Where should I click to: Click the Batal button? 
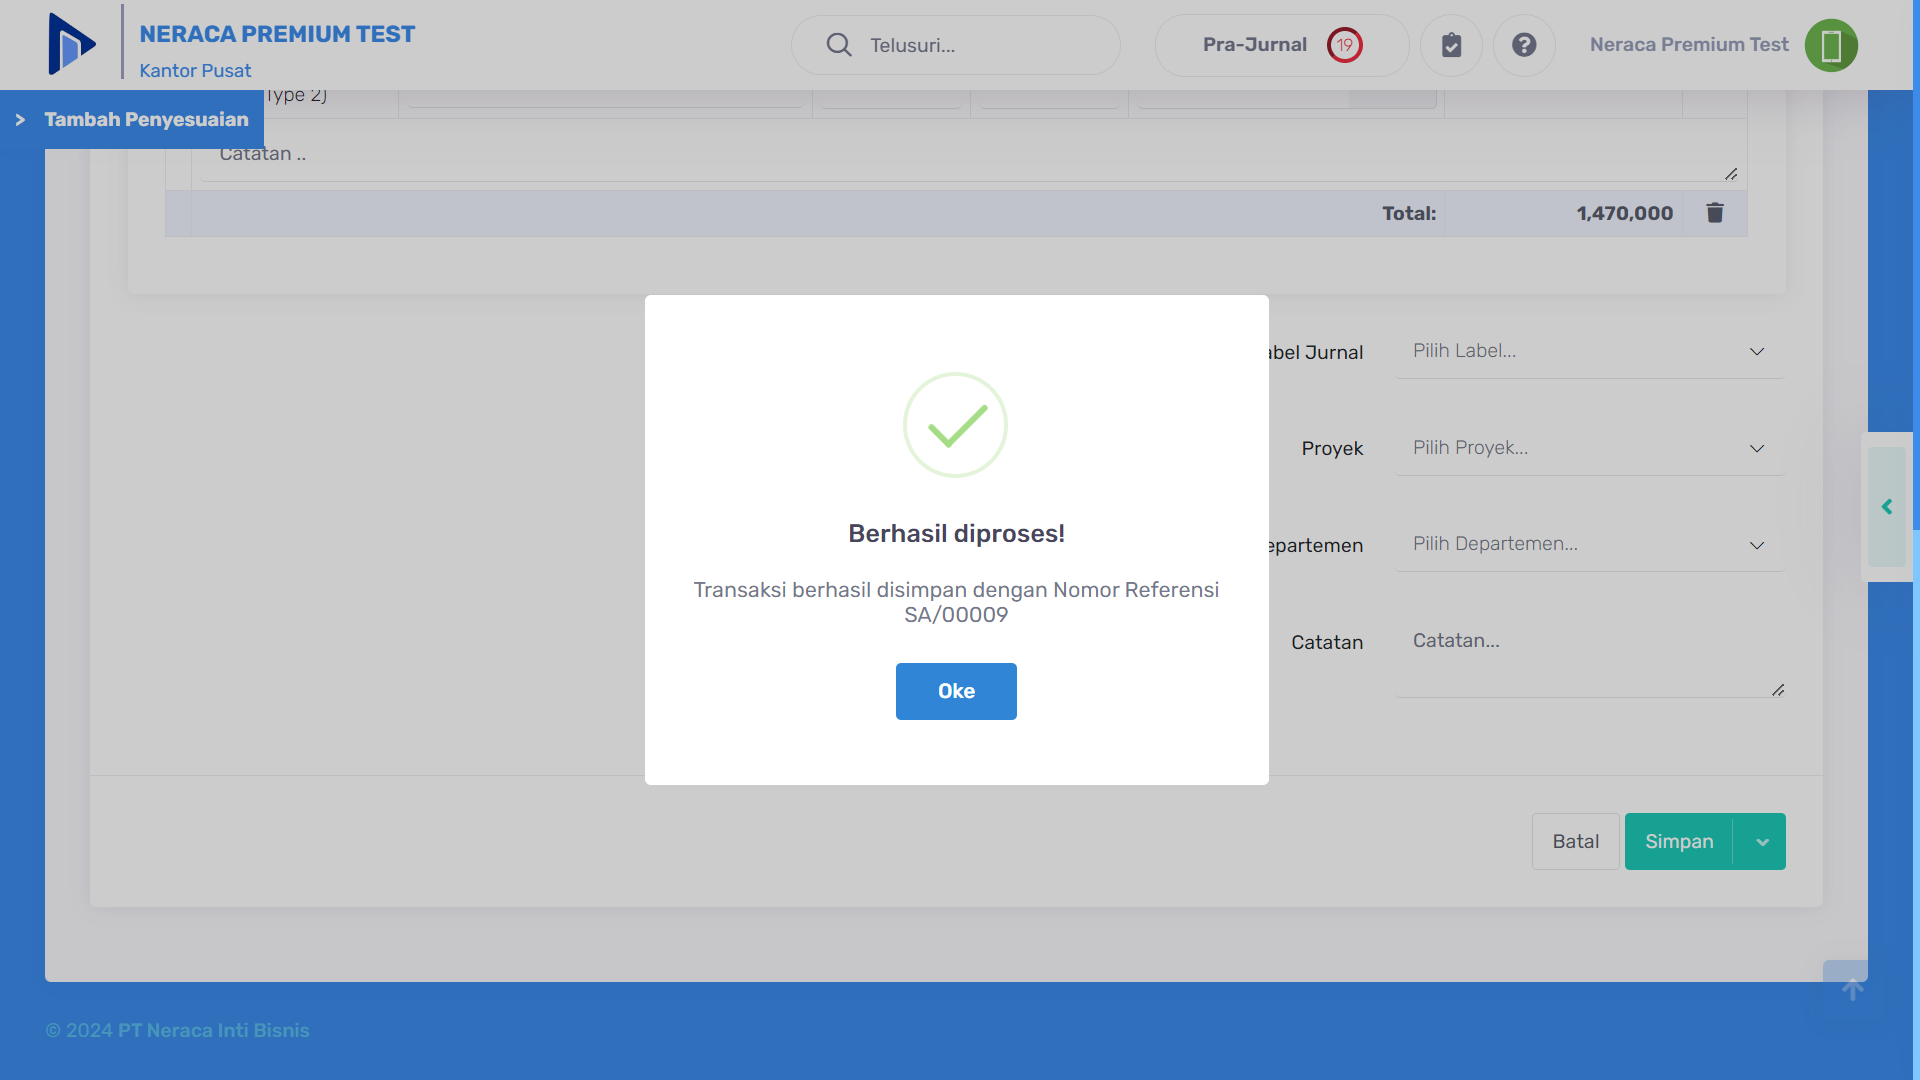pyautogui.click(x=1575, y=842)
